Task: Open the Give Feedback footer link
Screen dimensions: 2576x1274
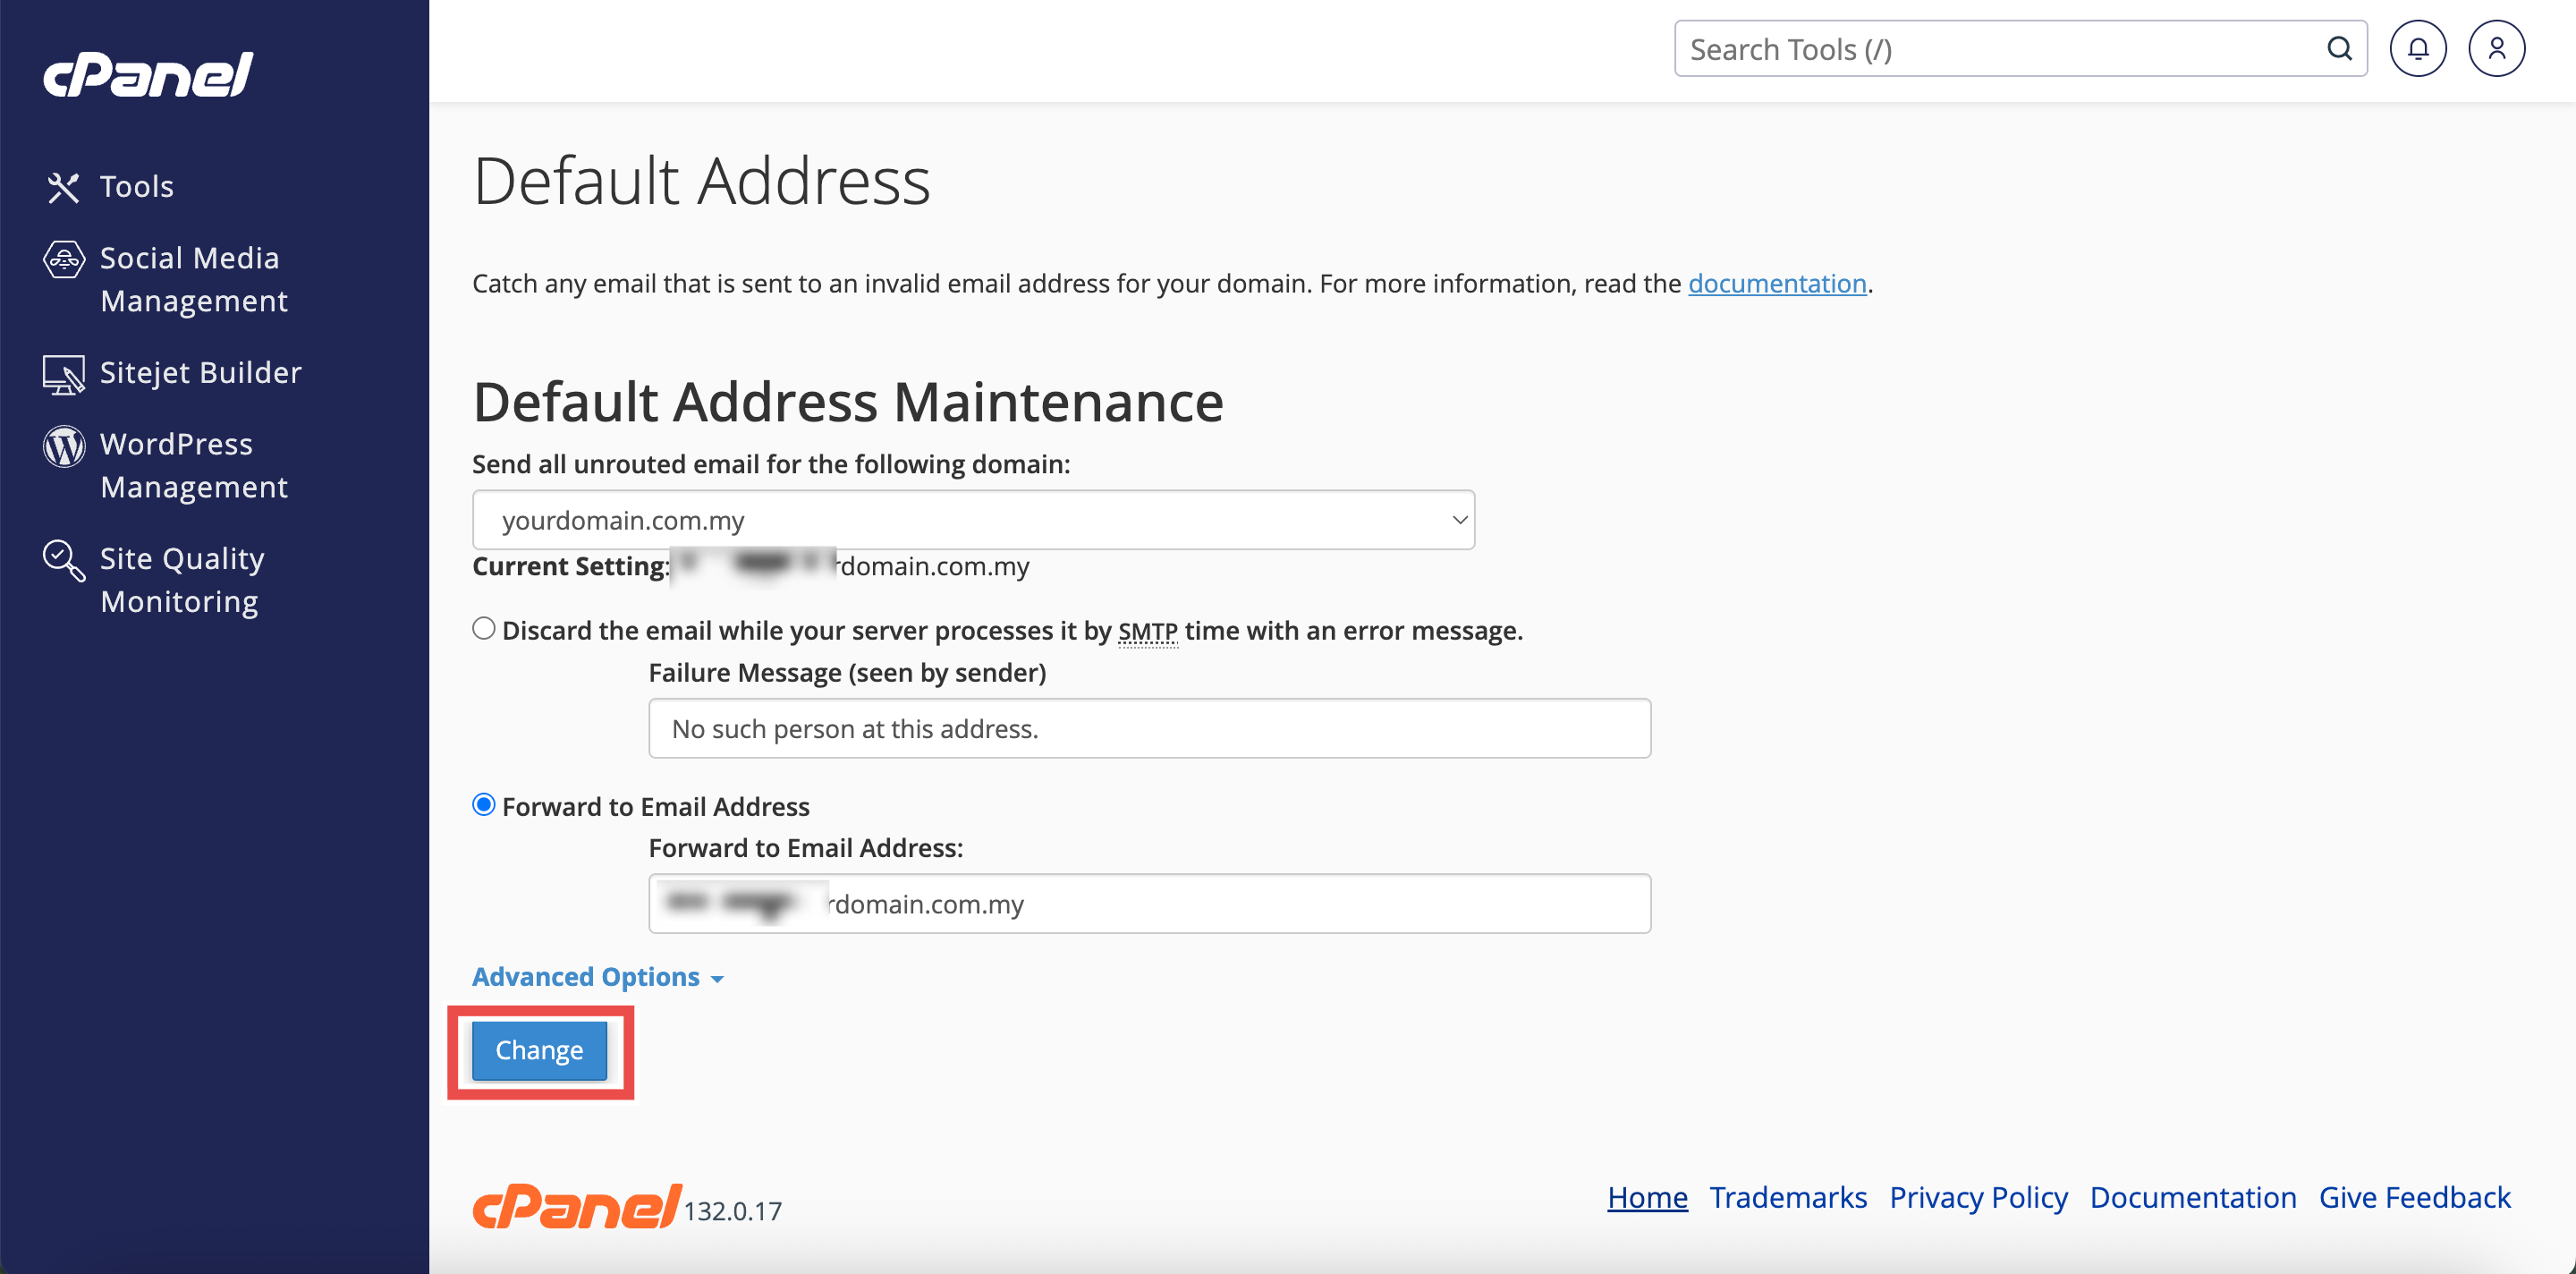Action: (x=2414, y=1197)
